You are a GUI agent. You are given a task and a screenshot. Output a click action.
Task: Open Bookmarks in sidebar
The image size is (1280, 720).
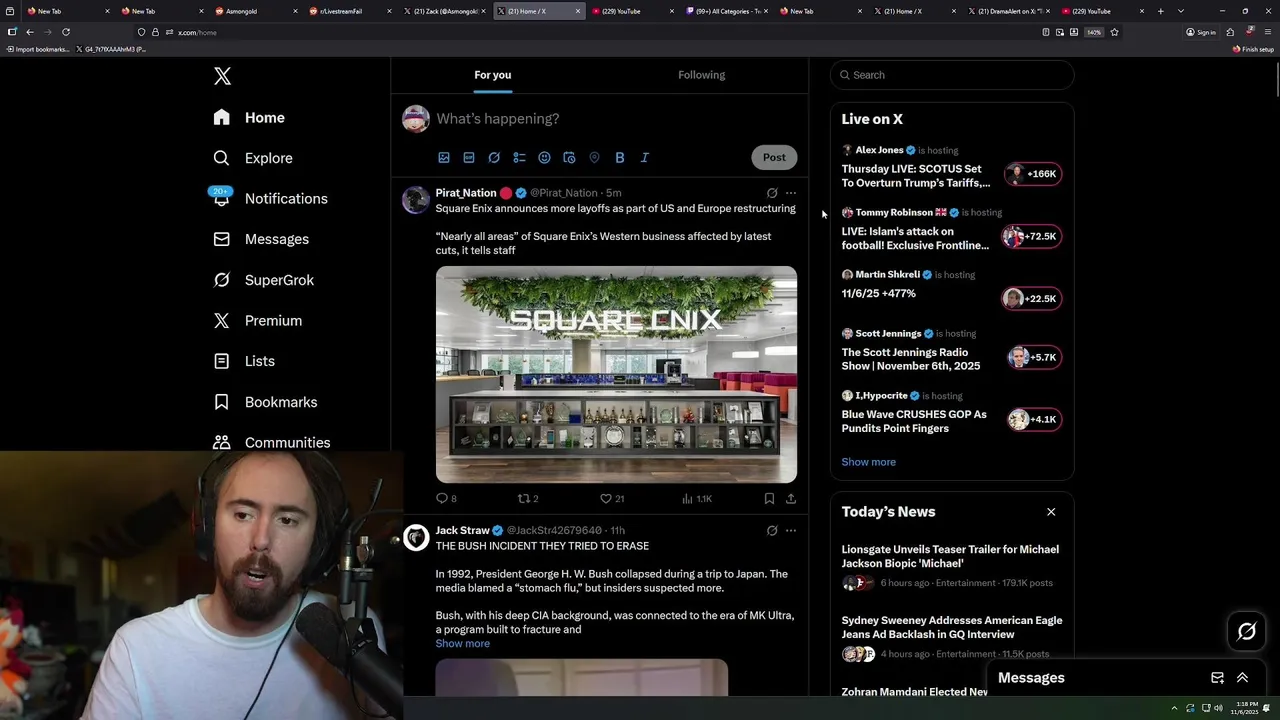266,402
